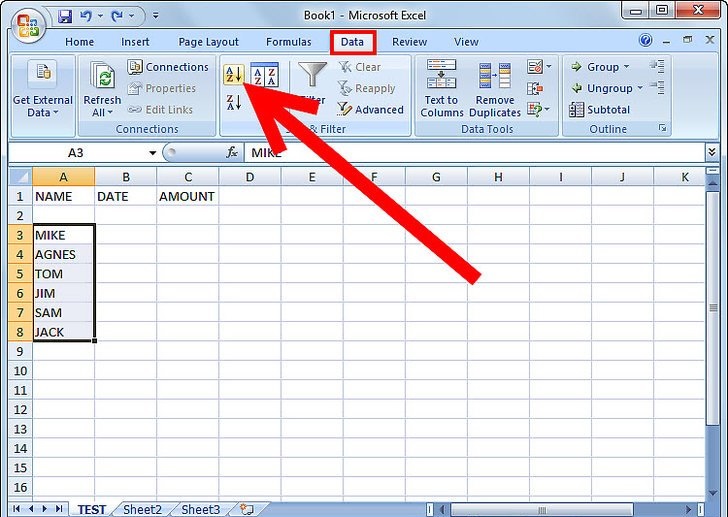Switch to the Formulas ribbon tab
The width and height of the screenshot is (728, 517).
pyautogui.click(x=288, y=42)
